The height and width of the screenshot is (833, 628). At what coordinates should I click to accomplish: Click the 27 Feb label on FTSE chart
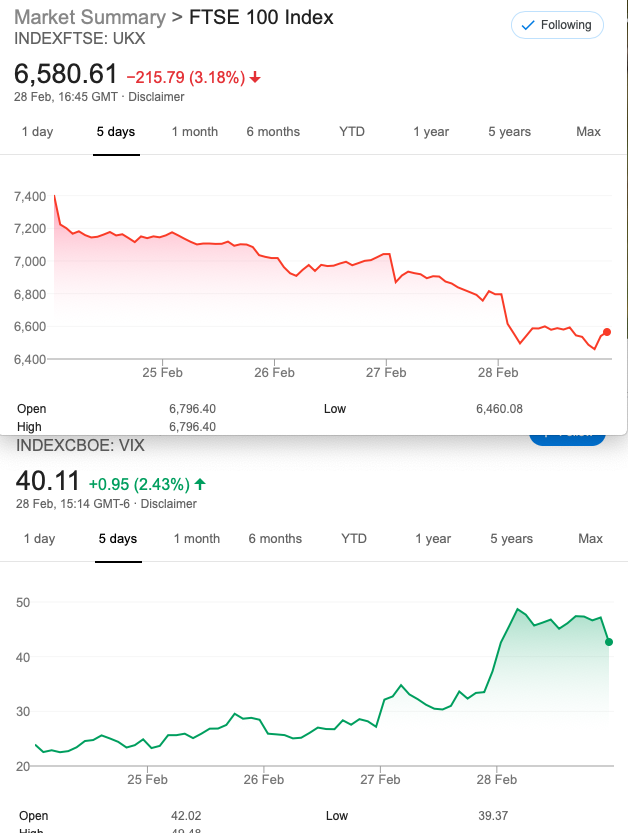point(386,373)
